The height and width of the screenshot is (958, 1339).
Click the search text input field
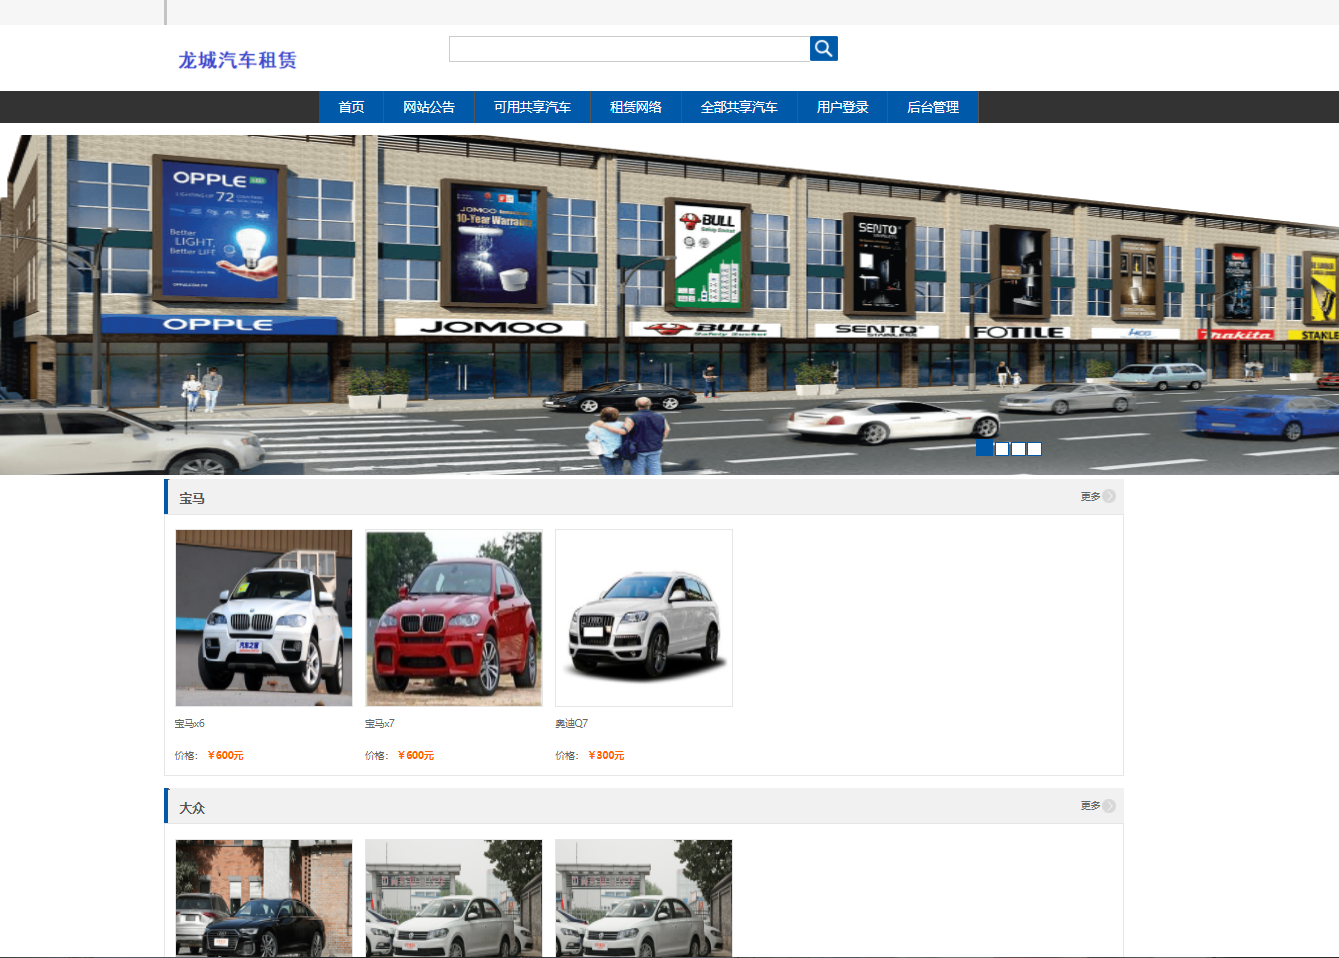tap(629, 49)
